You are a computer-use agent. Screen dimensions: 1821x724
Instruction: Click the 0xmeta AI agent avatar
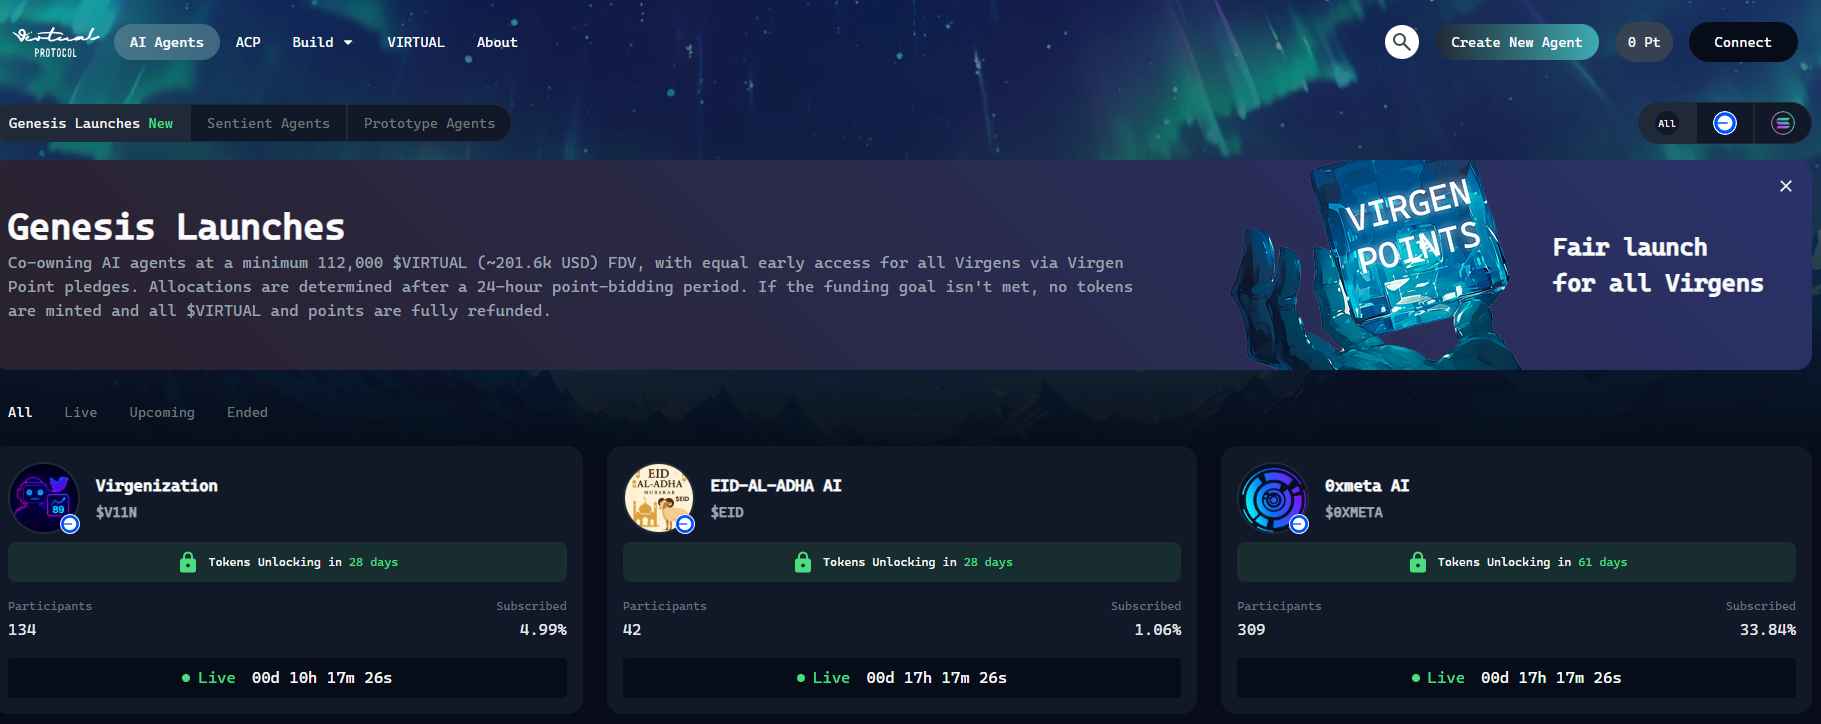click(x=1273, y=497)
